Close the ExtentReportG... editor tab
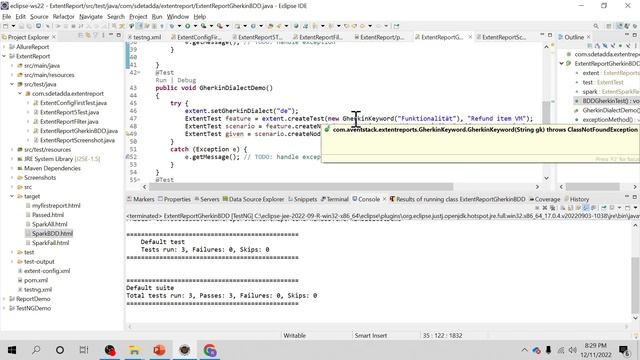The height and width of the screenshot is (360, 640). tap(470, 37)
